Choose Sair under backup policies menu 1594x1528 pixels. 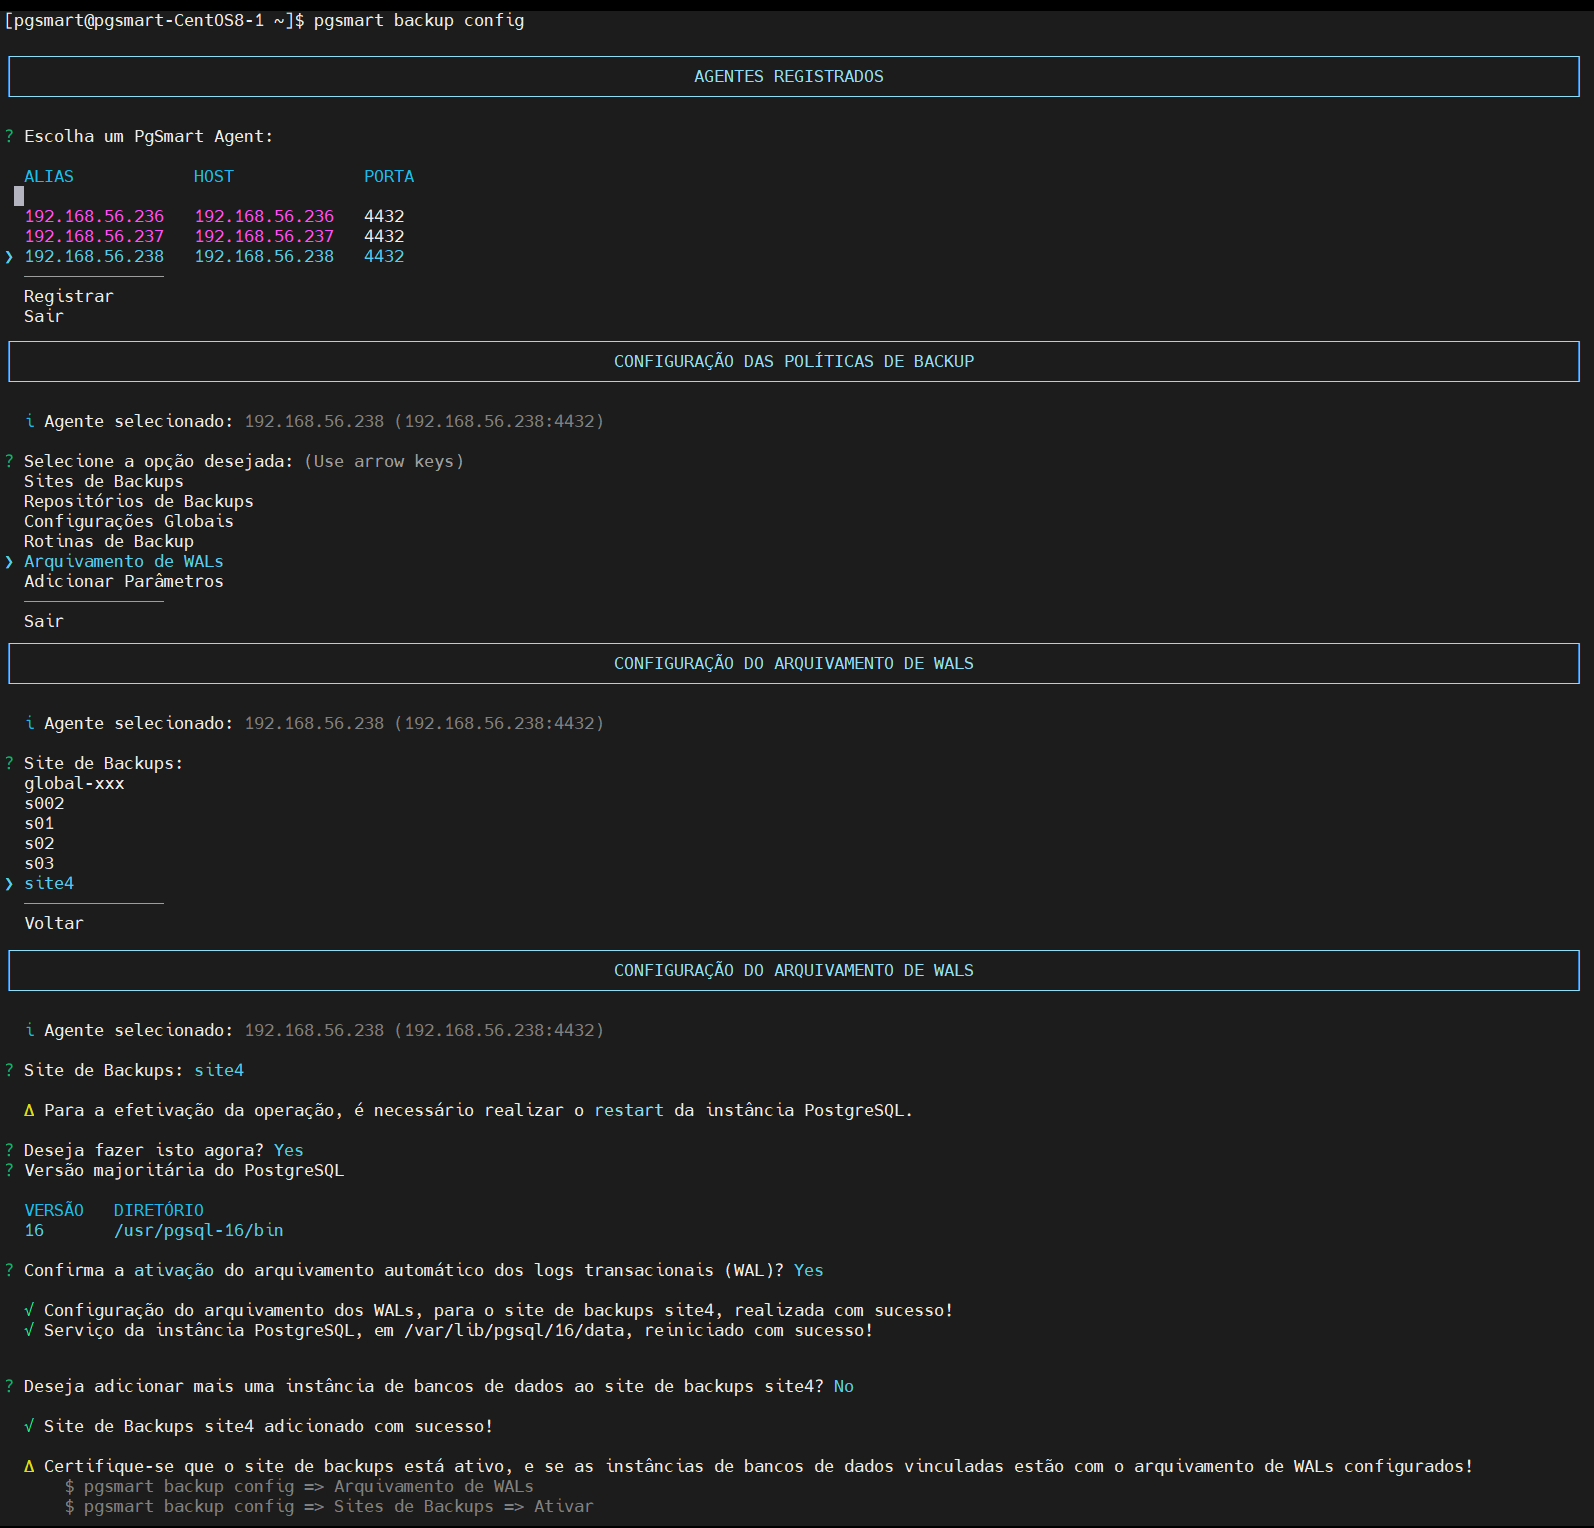pyautogui.click(x=44, y=621)
